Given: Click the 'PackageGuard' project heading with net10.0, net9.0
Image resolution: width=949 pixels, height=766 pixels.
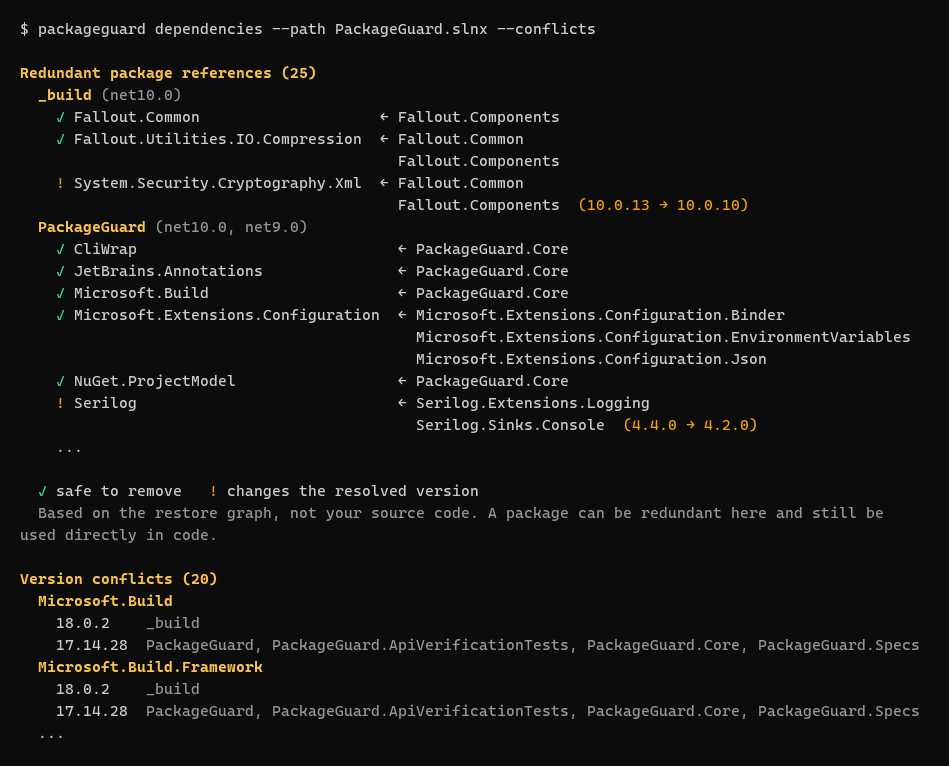Looking at the screenshot, I should (92, 228).
